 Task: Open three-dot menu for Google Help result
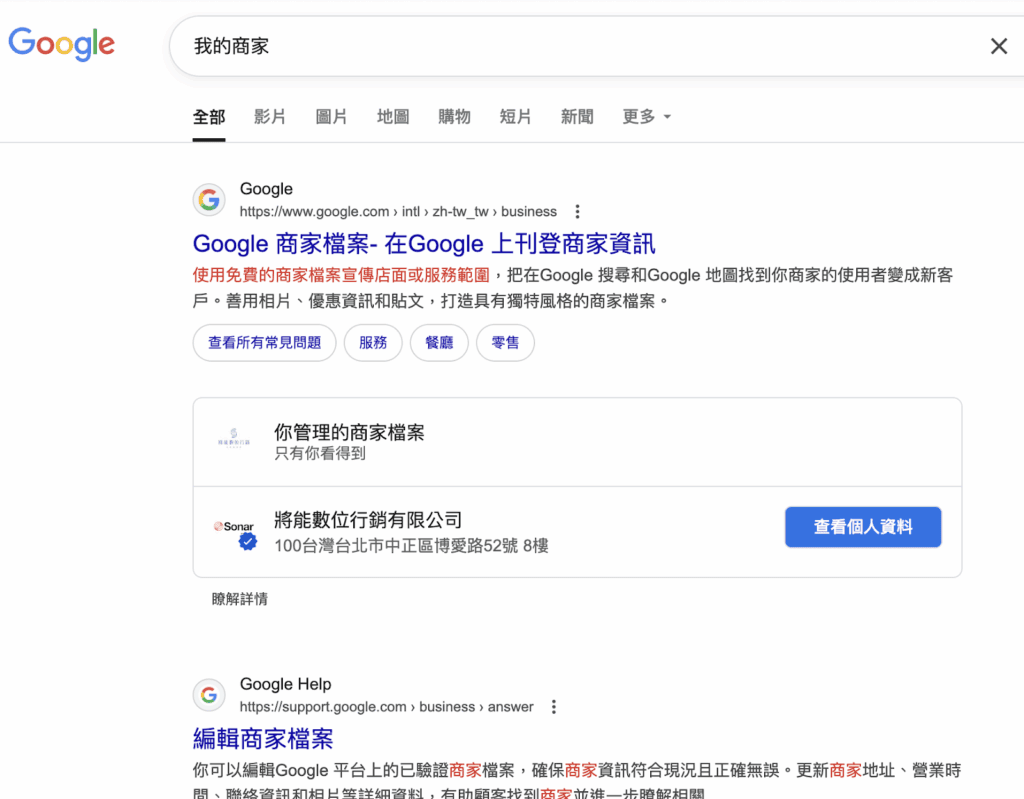pyautogui.click(x=554, y=707)
